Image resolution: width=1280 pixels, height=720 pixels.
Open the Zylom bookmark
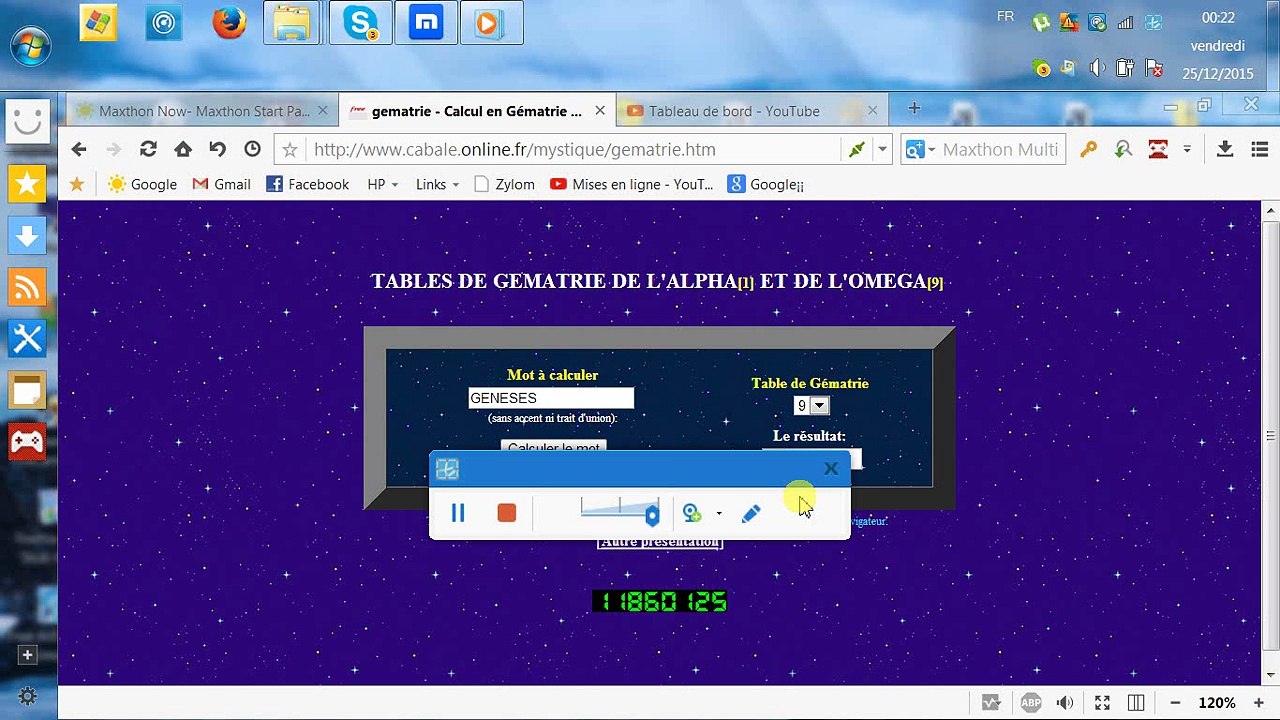504,184
